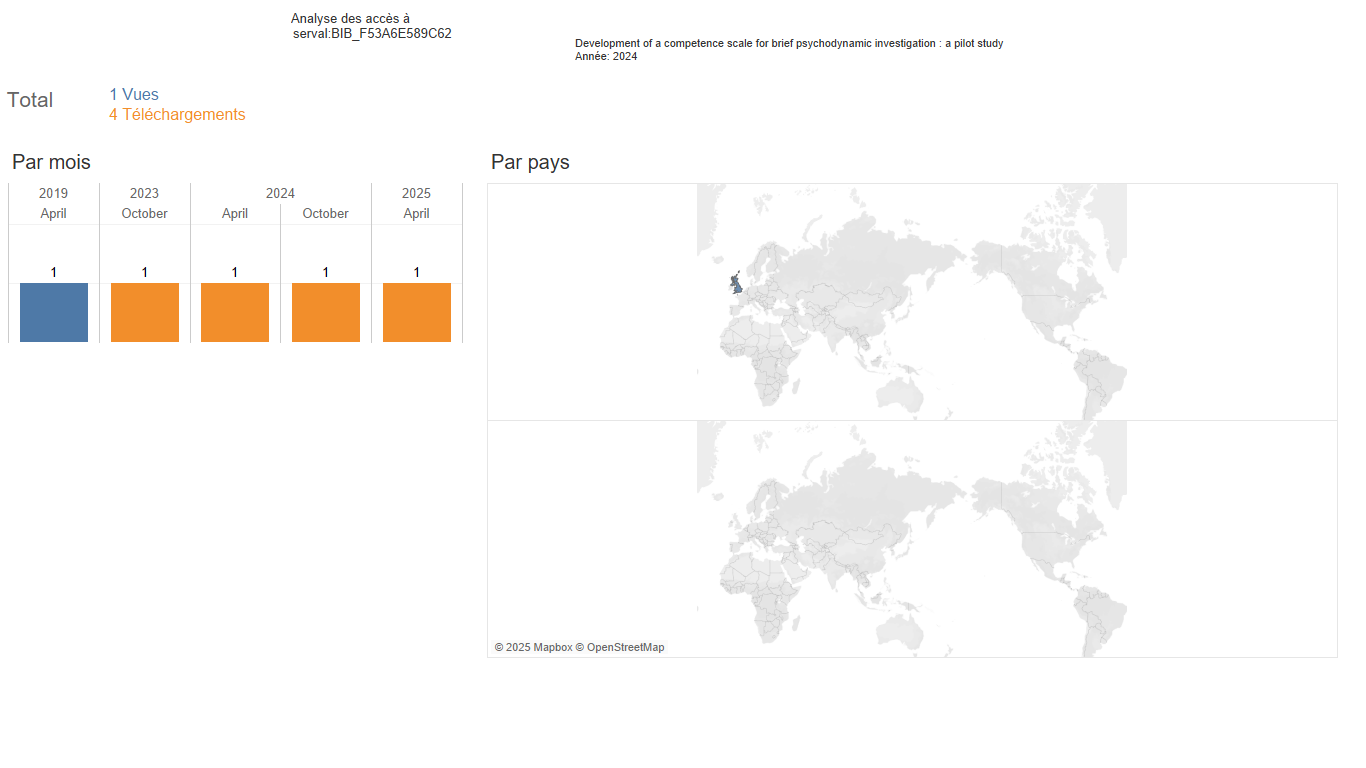Click the 'Par pays' section heading
Viewport: 1366px width, 768px height.
click(x=530, y=162)
